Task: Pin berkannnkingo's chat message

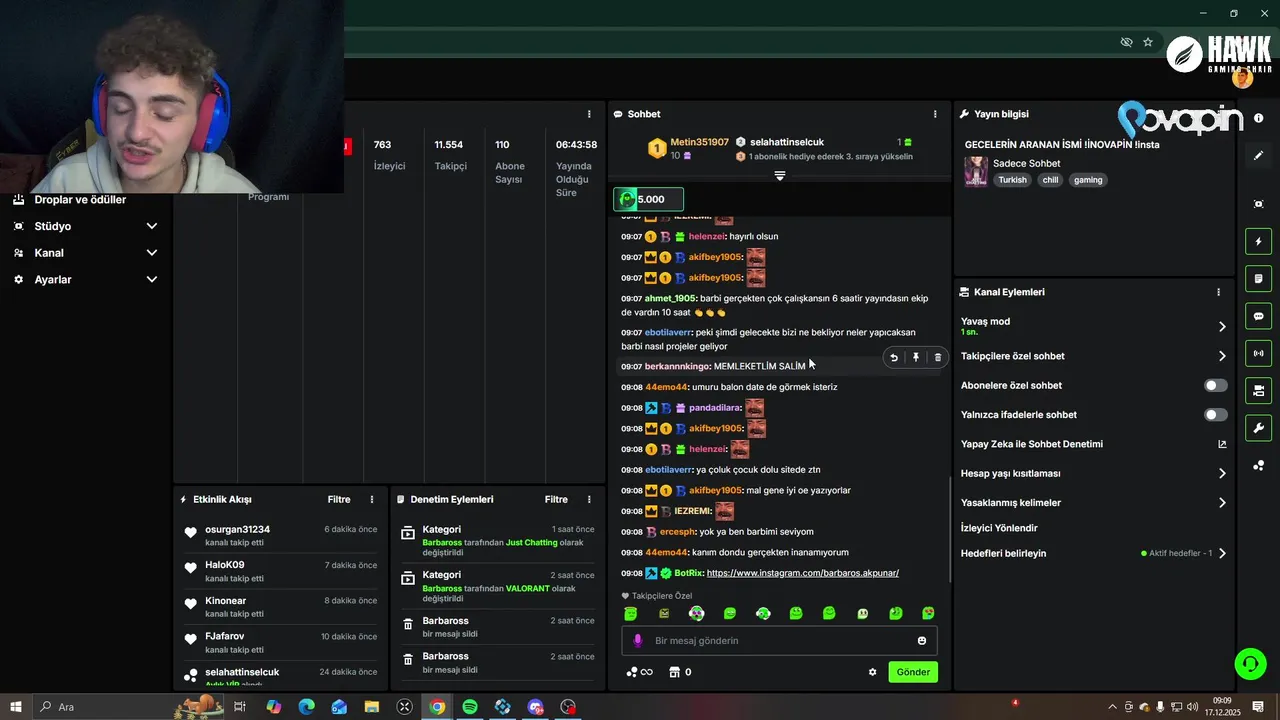Action: tap(915, 357)
